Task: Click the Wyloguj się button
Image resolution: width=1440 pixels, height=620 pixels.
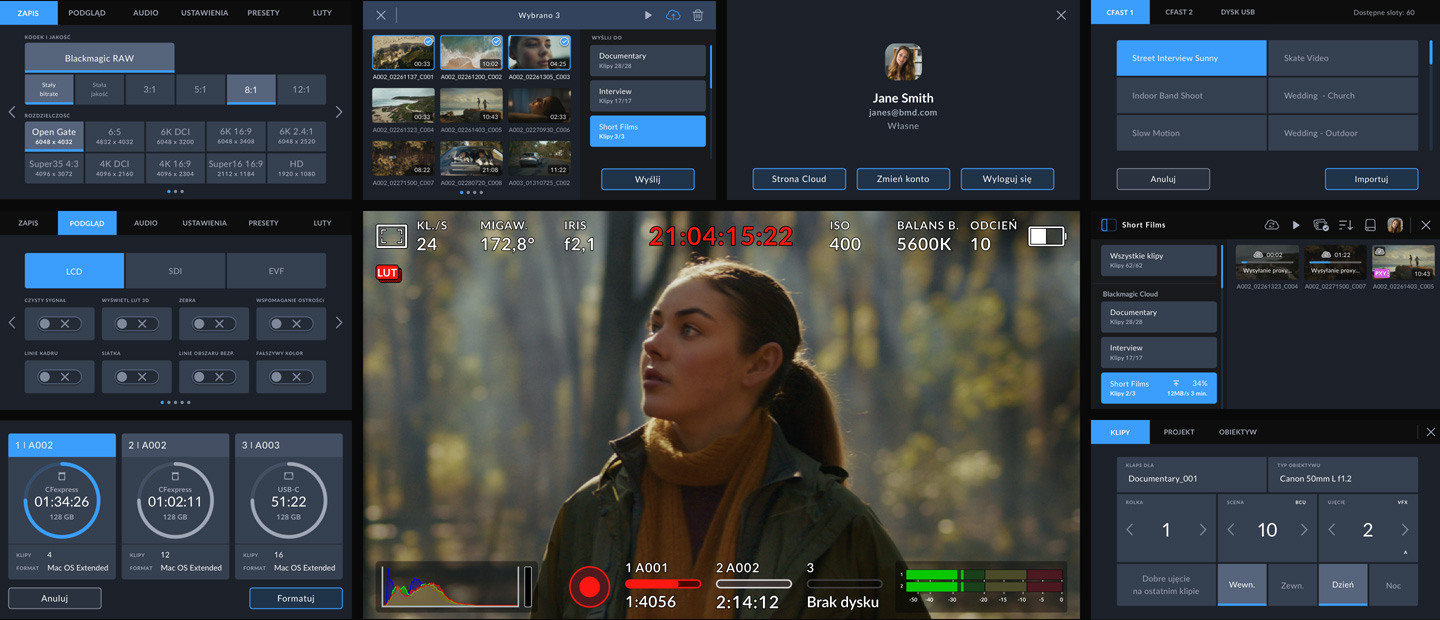Action: (1007, 179)
